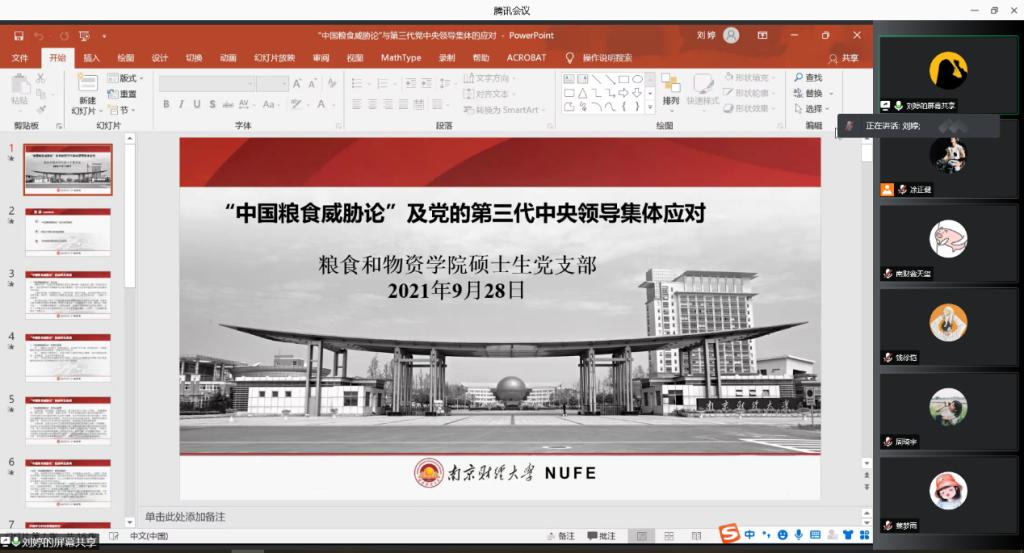Viewport: 1024px width, 553px height.
Task: Open the Layout (版式) dropdown
Action: pyautogui.click(x=127, y=78)
